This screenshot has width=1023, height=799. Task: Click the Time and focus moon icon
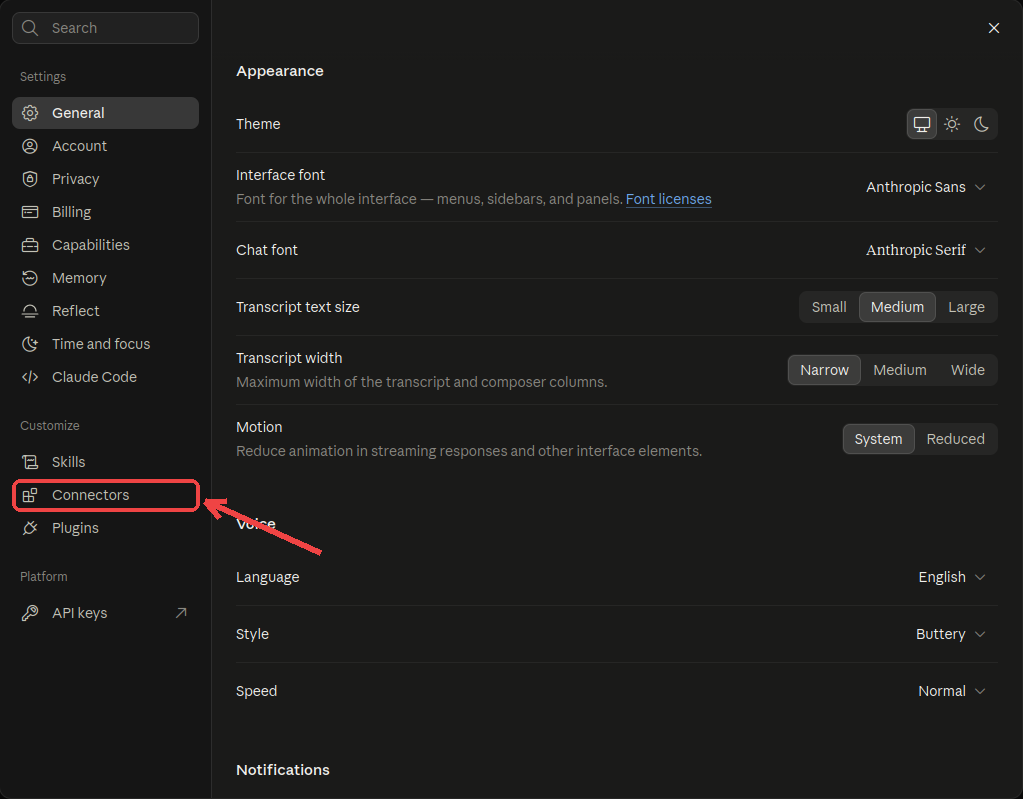click(30, 344)
